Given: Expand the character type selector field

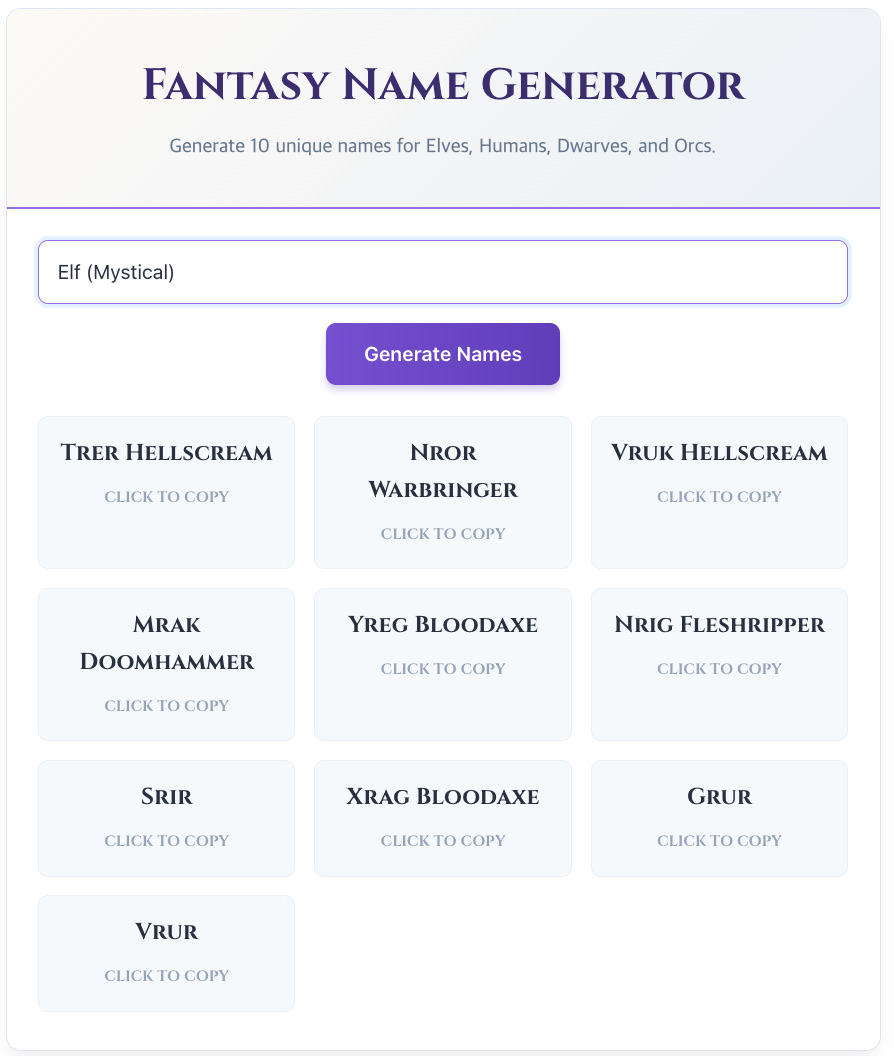Looking at the screenshot, I should coord(443,271).
